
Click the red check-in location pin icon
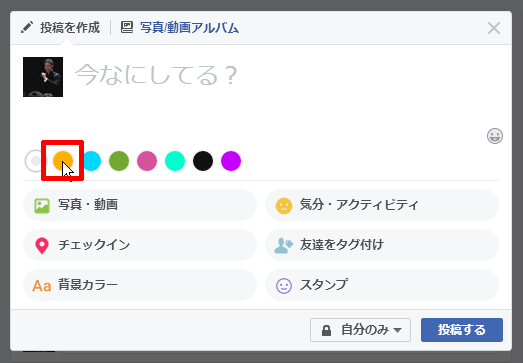tap(42, 246)
